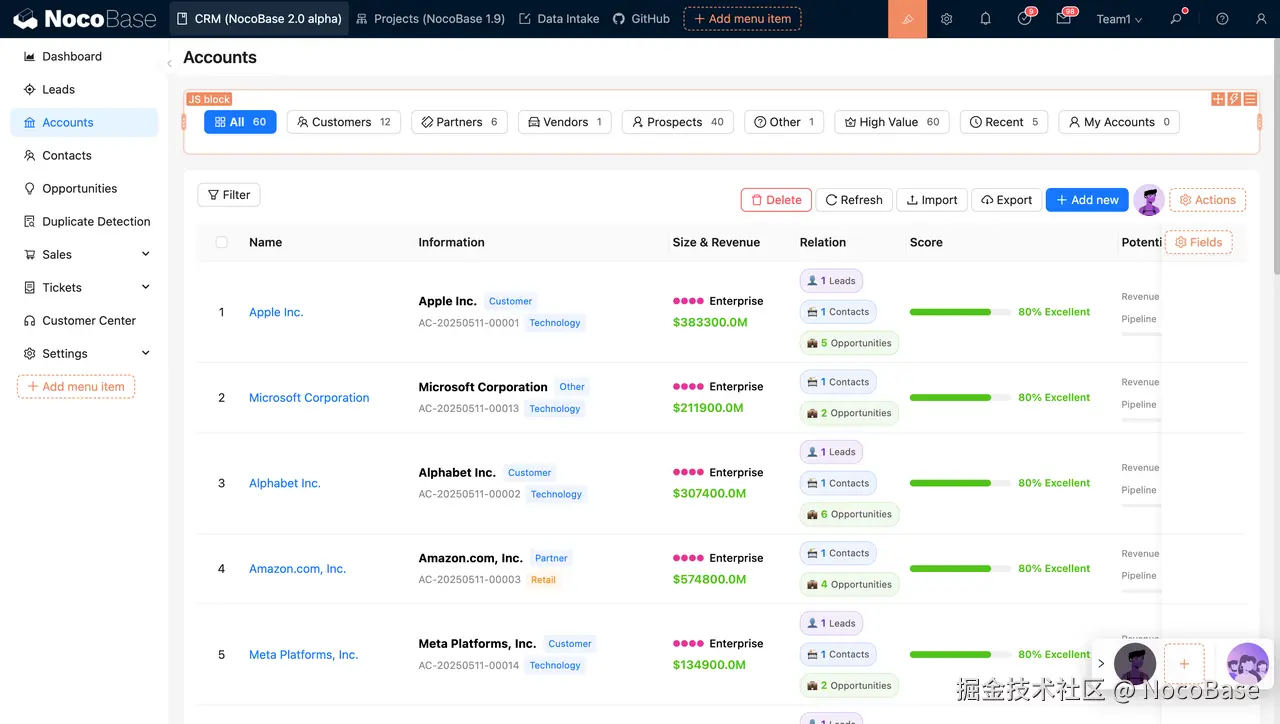This screenshot has width=1280, height=724.
Task: Switch to CRM (NocoBase 2.0 alpha) tab
Action: click(259, 19)
